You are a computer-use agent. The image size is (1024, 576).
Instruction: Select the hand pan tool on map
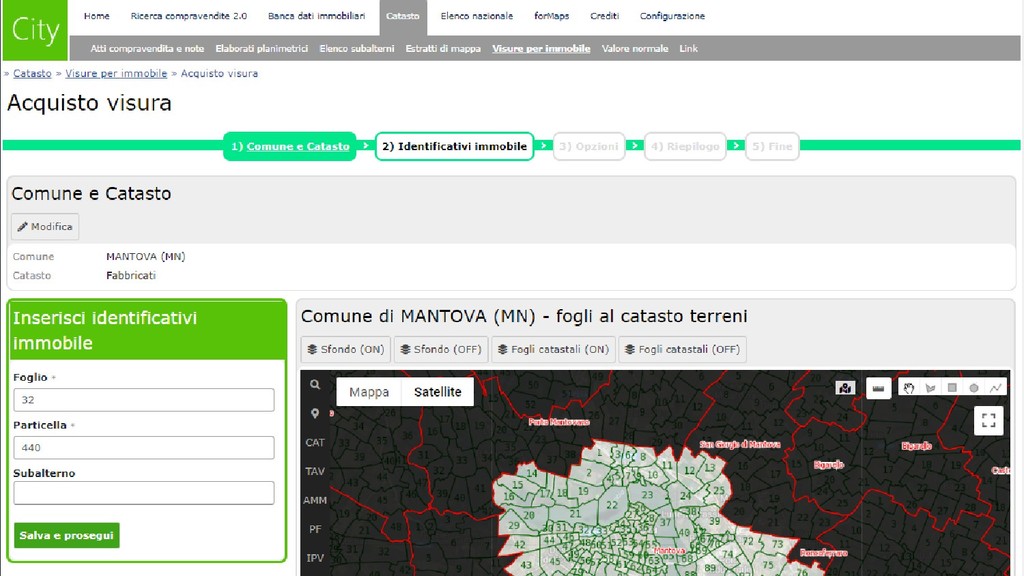click(x=908, y=388)
